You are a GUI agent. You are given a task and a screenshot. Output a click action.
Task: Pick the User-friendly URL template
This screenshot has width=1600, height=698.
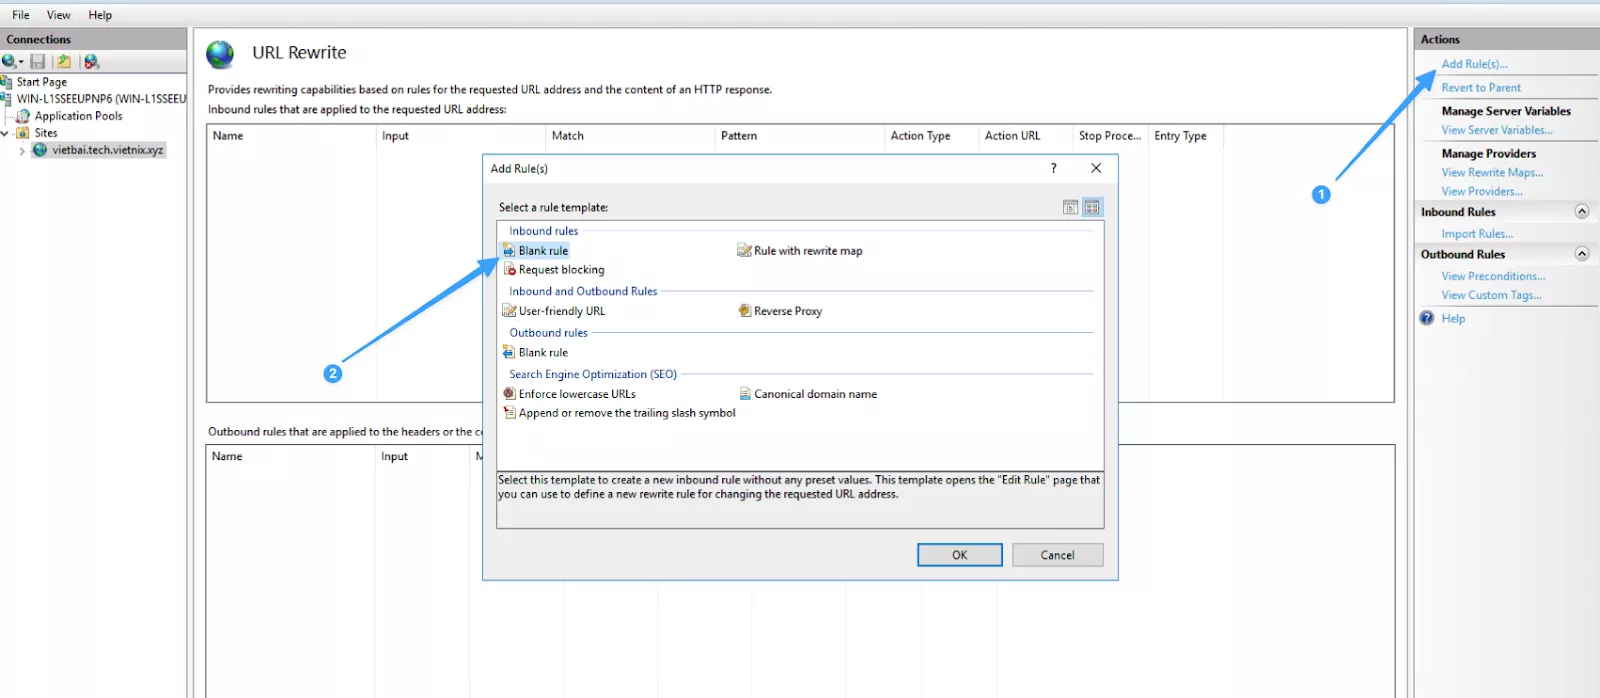pyautogui.click(x=561, y=311)
